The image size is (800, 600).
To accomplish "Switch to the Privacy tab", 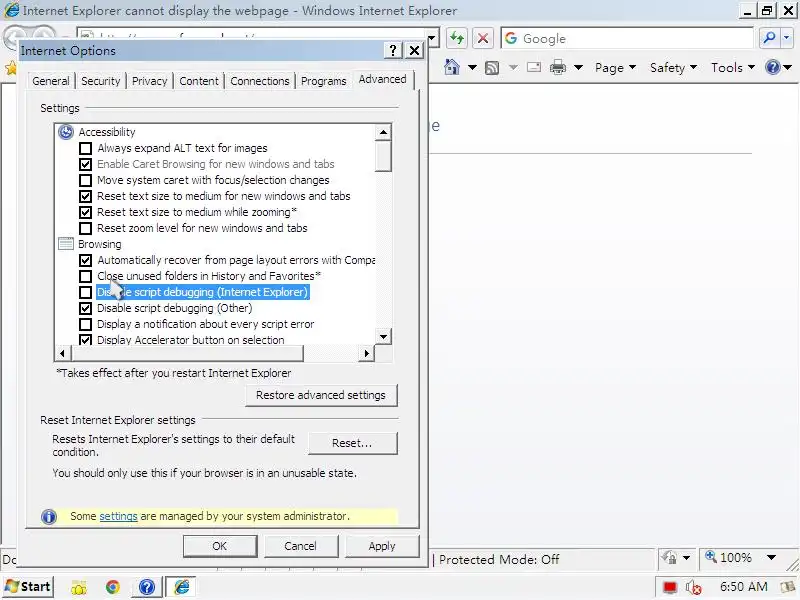I will (x=149, y=81).
